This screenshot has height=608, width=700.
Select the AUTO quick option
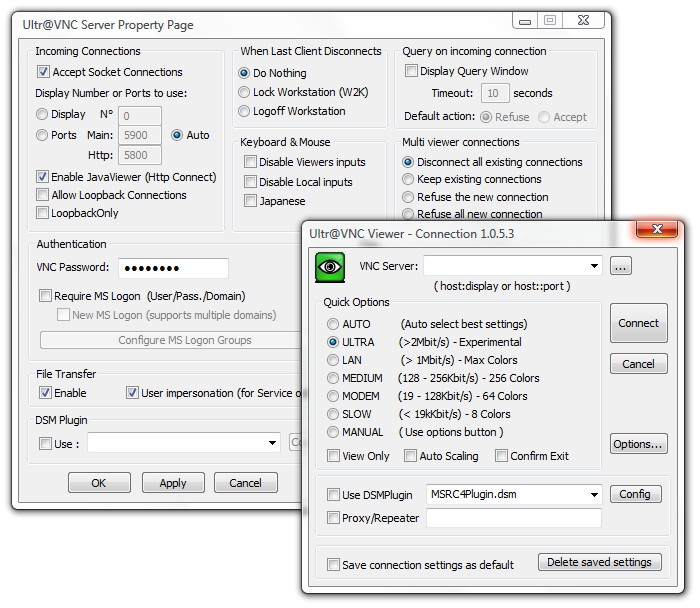point(333,324)
